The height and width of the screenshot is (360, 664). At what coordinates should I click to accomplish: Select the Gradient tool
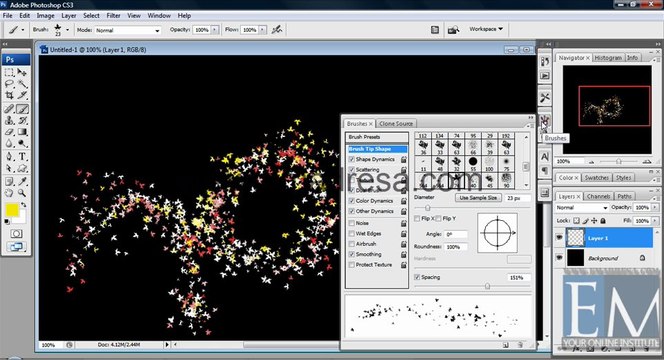[x=22, y=132]
